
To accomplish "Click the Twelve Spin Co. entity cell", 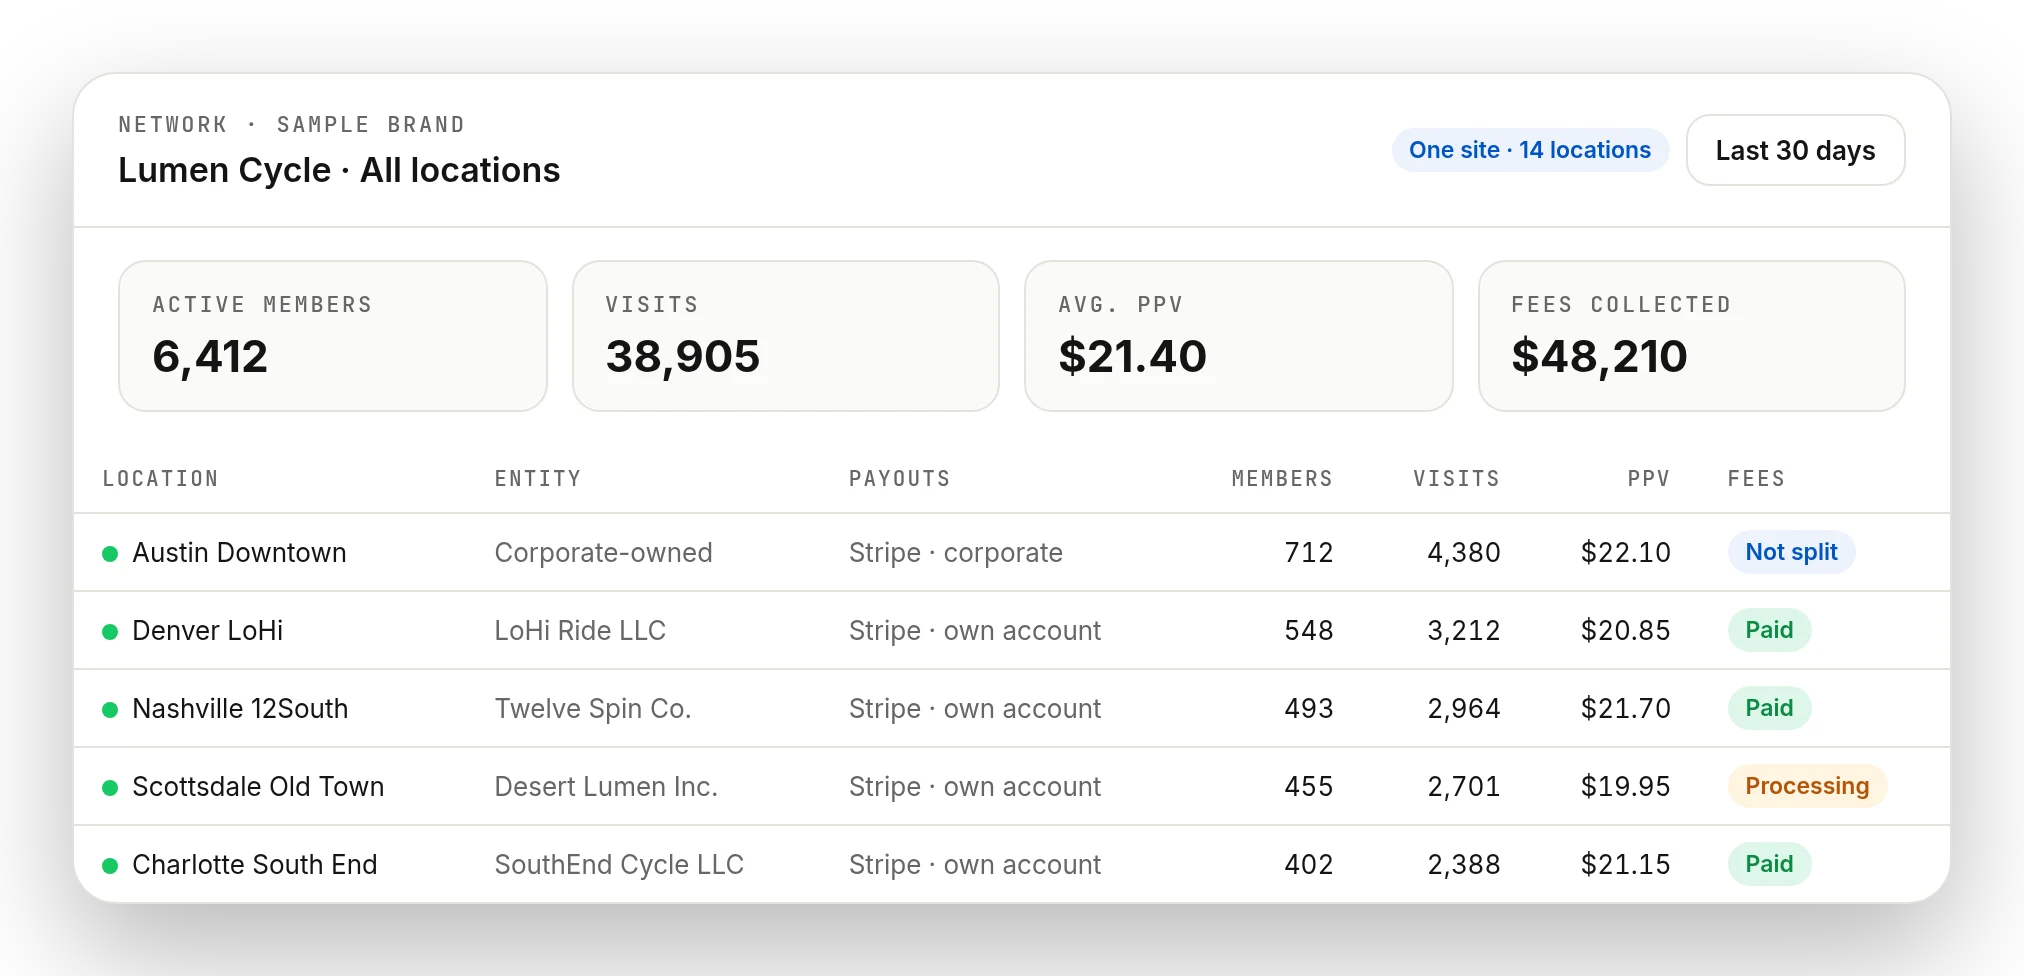I will point(593,709).
